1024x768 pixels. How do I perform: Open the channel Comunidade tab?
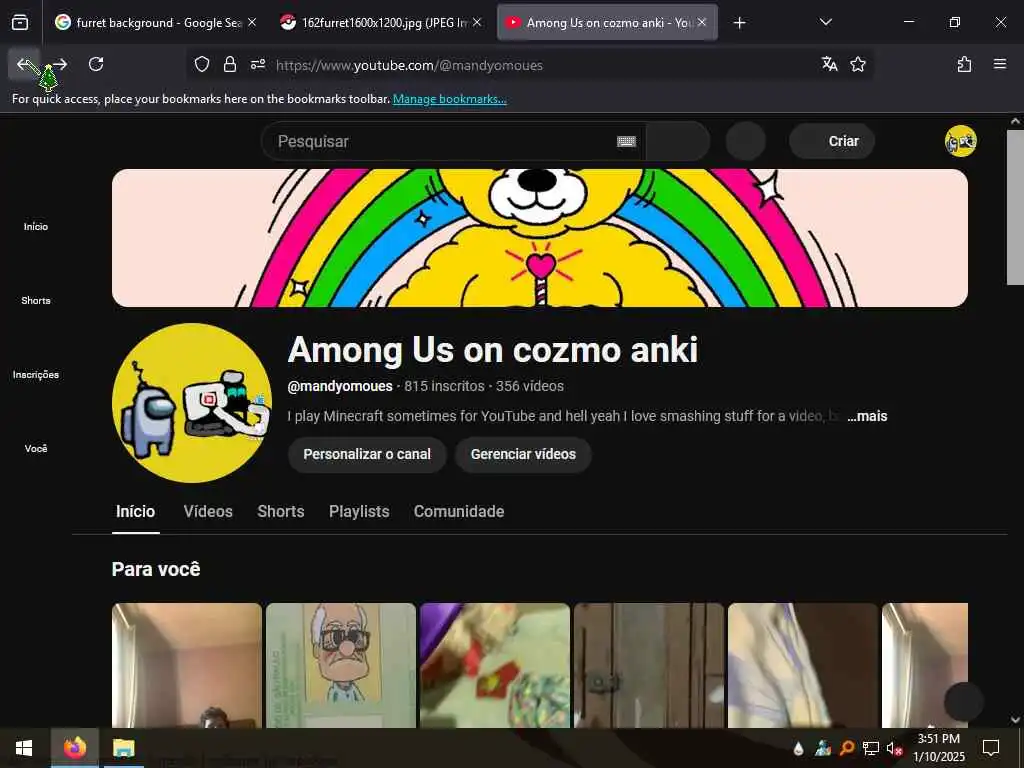click(x=459, y=511)
